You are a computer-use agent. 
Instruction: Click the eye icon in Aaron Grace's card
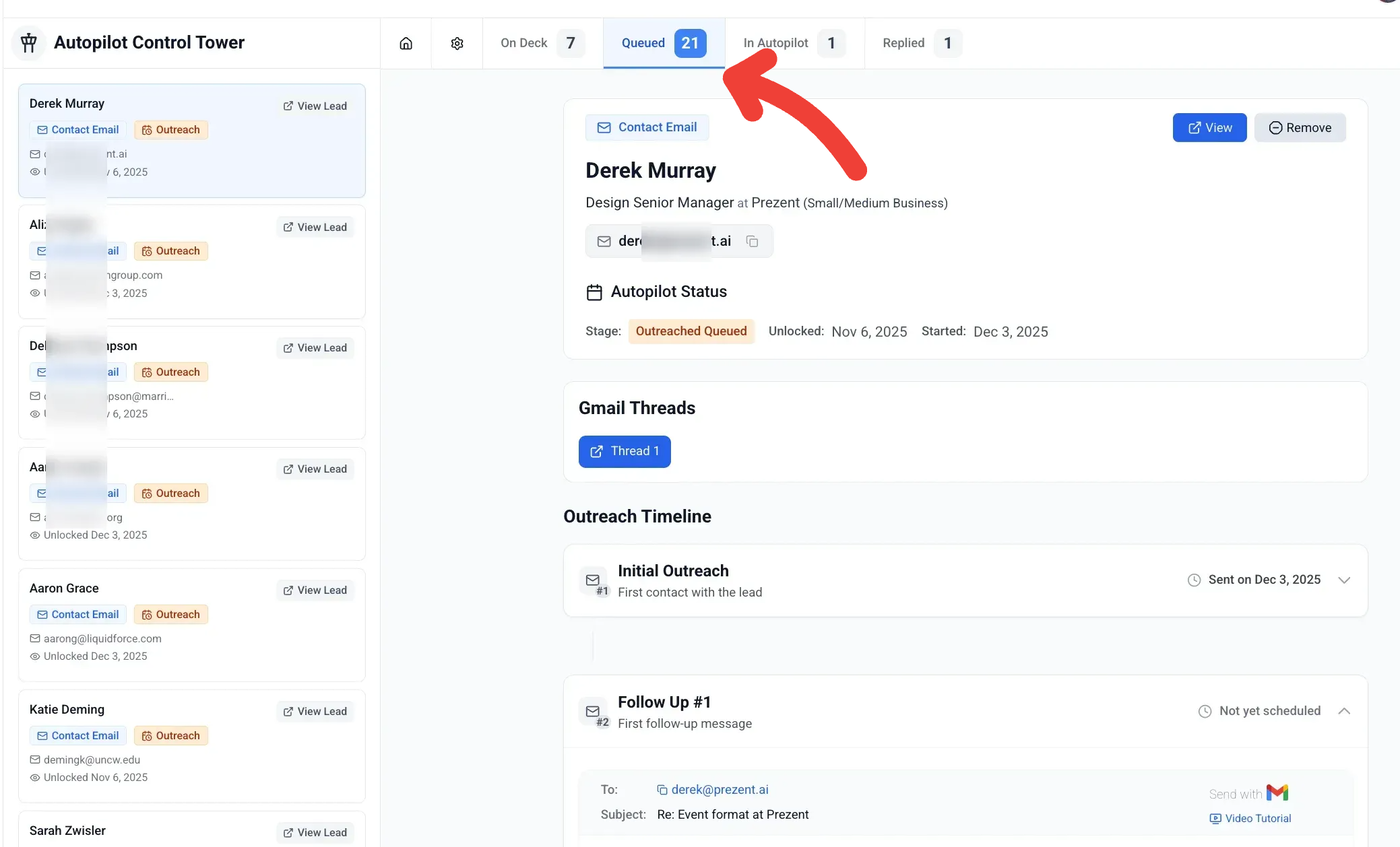(35, 656)
